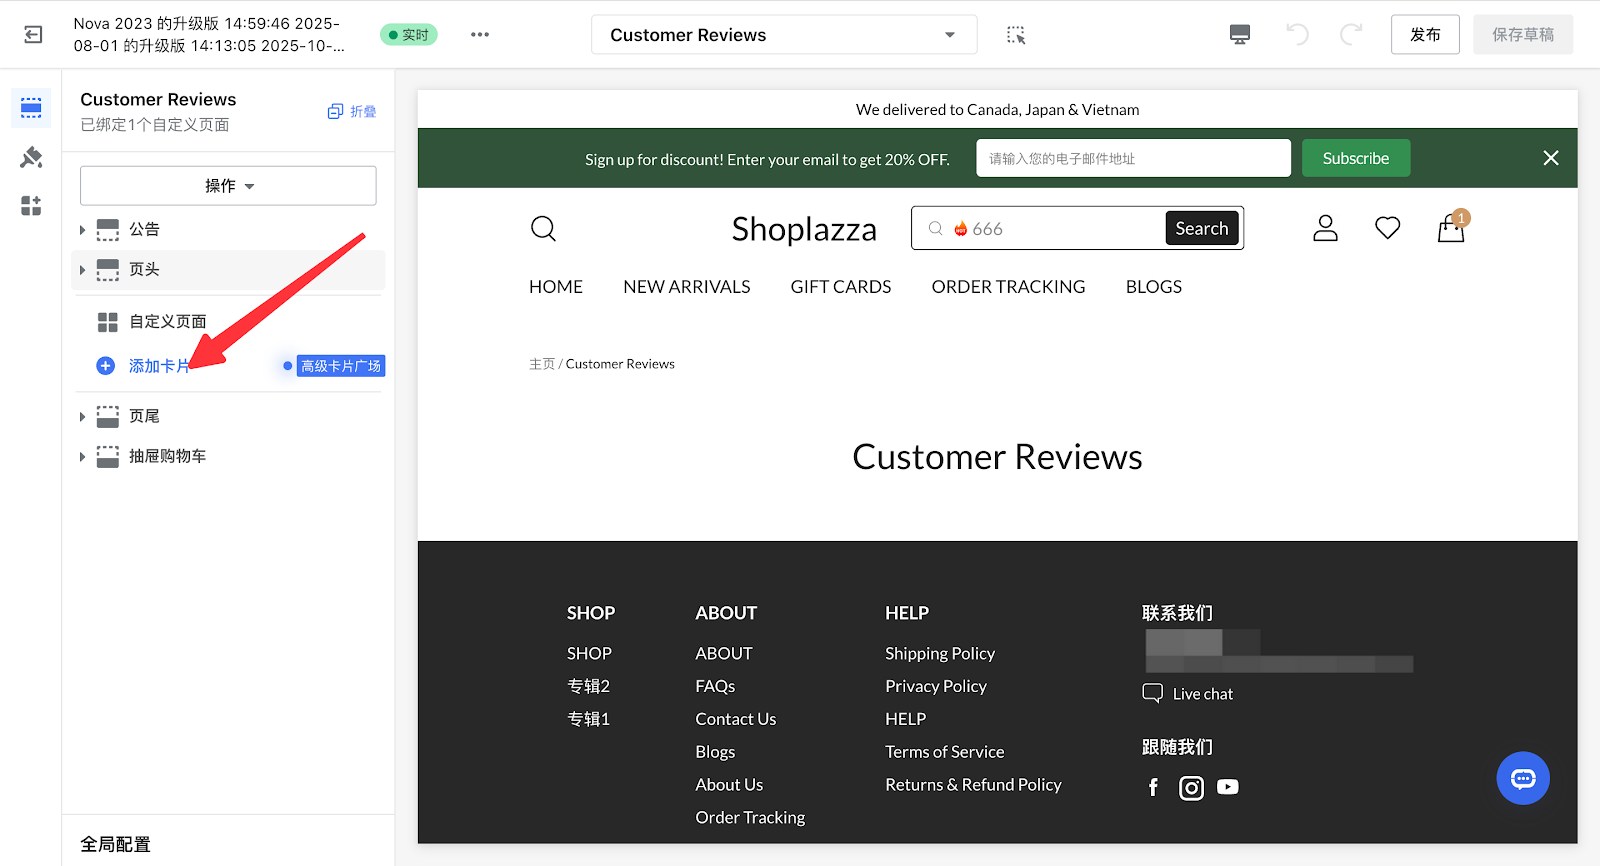Open the 操作 actions dropdown
The height and width of the screenshot is (866, 1600).
click(228, 186)
